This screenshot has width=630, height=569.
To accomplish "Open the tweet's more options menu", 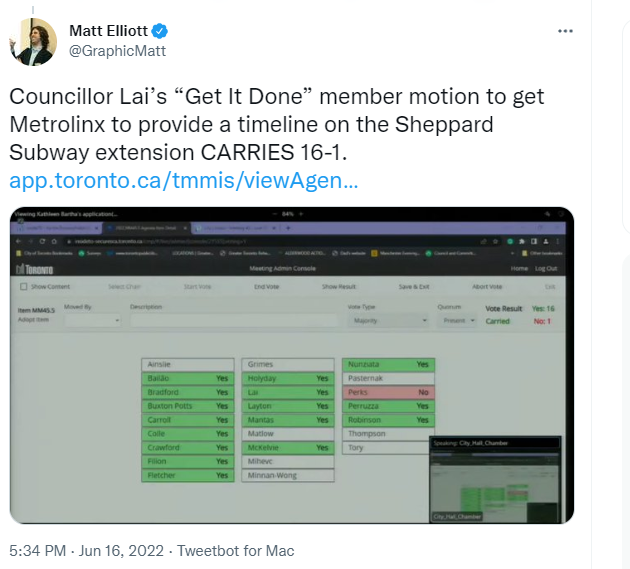I will point(565,30).
